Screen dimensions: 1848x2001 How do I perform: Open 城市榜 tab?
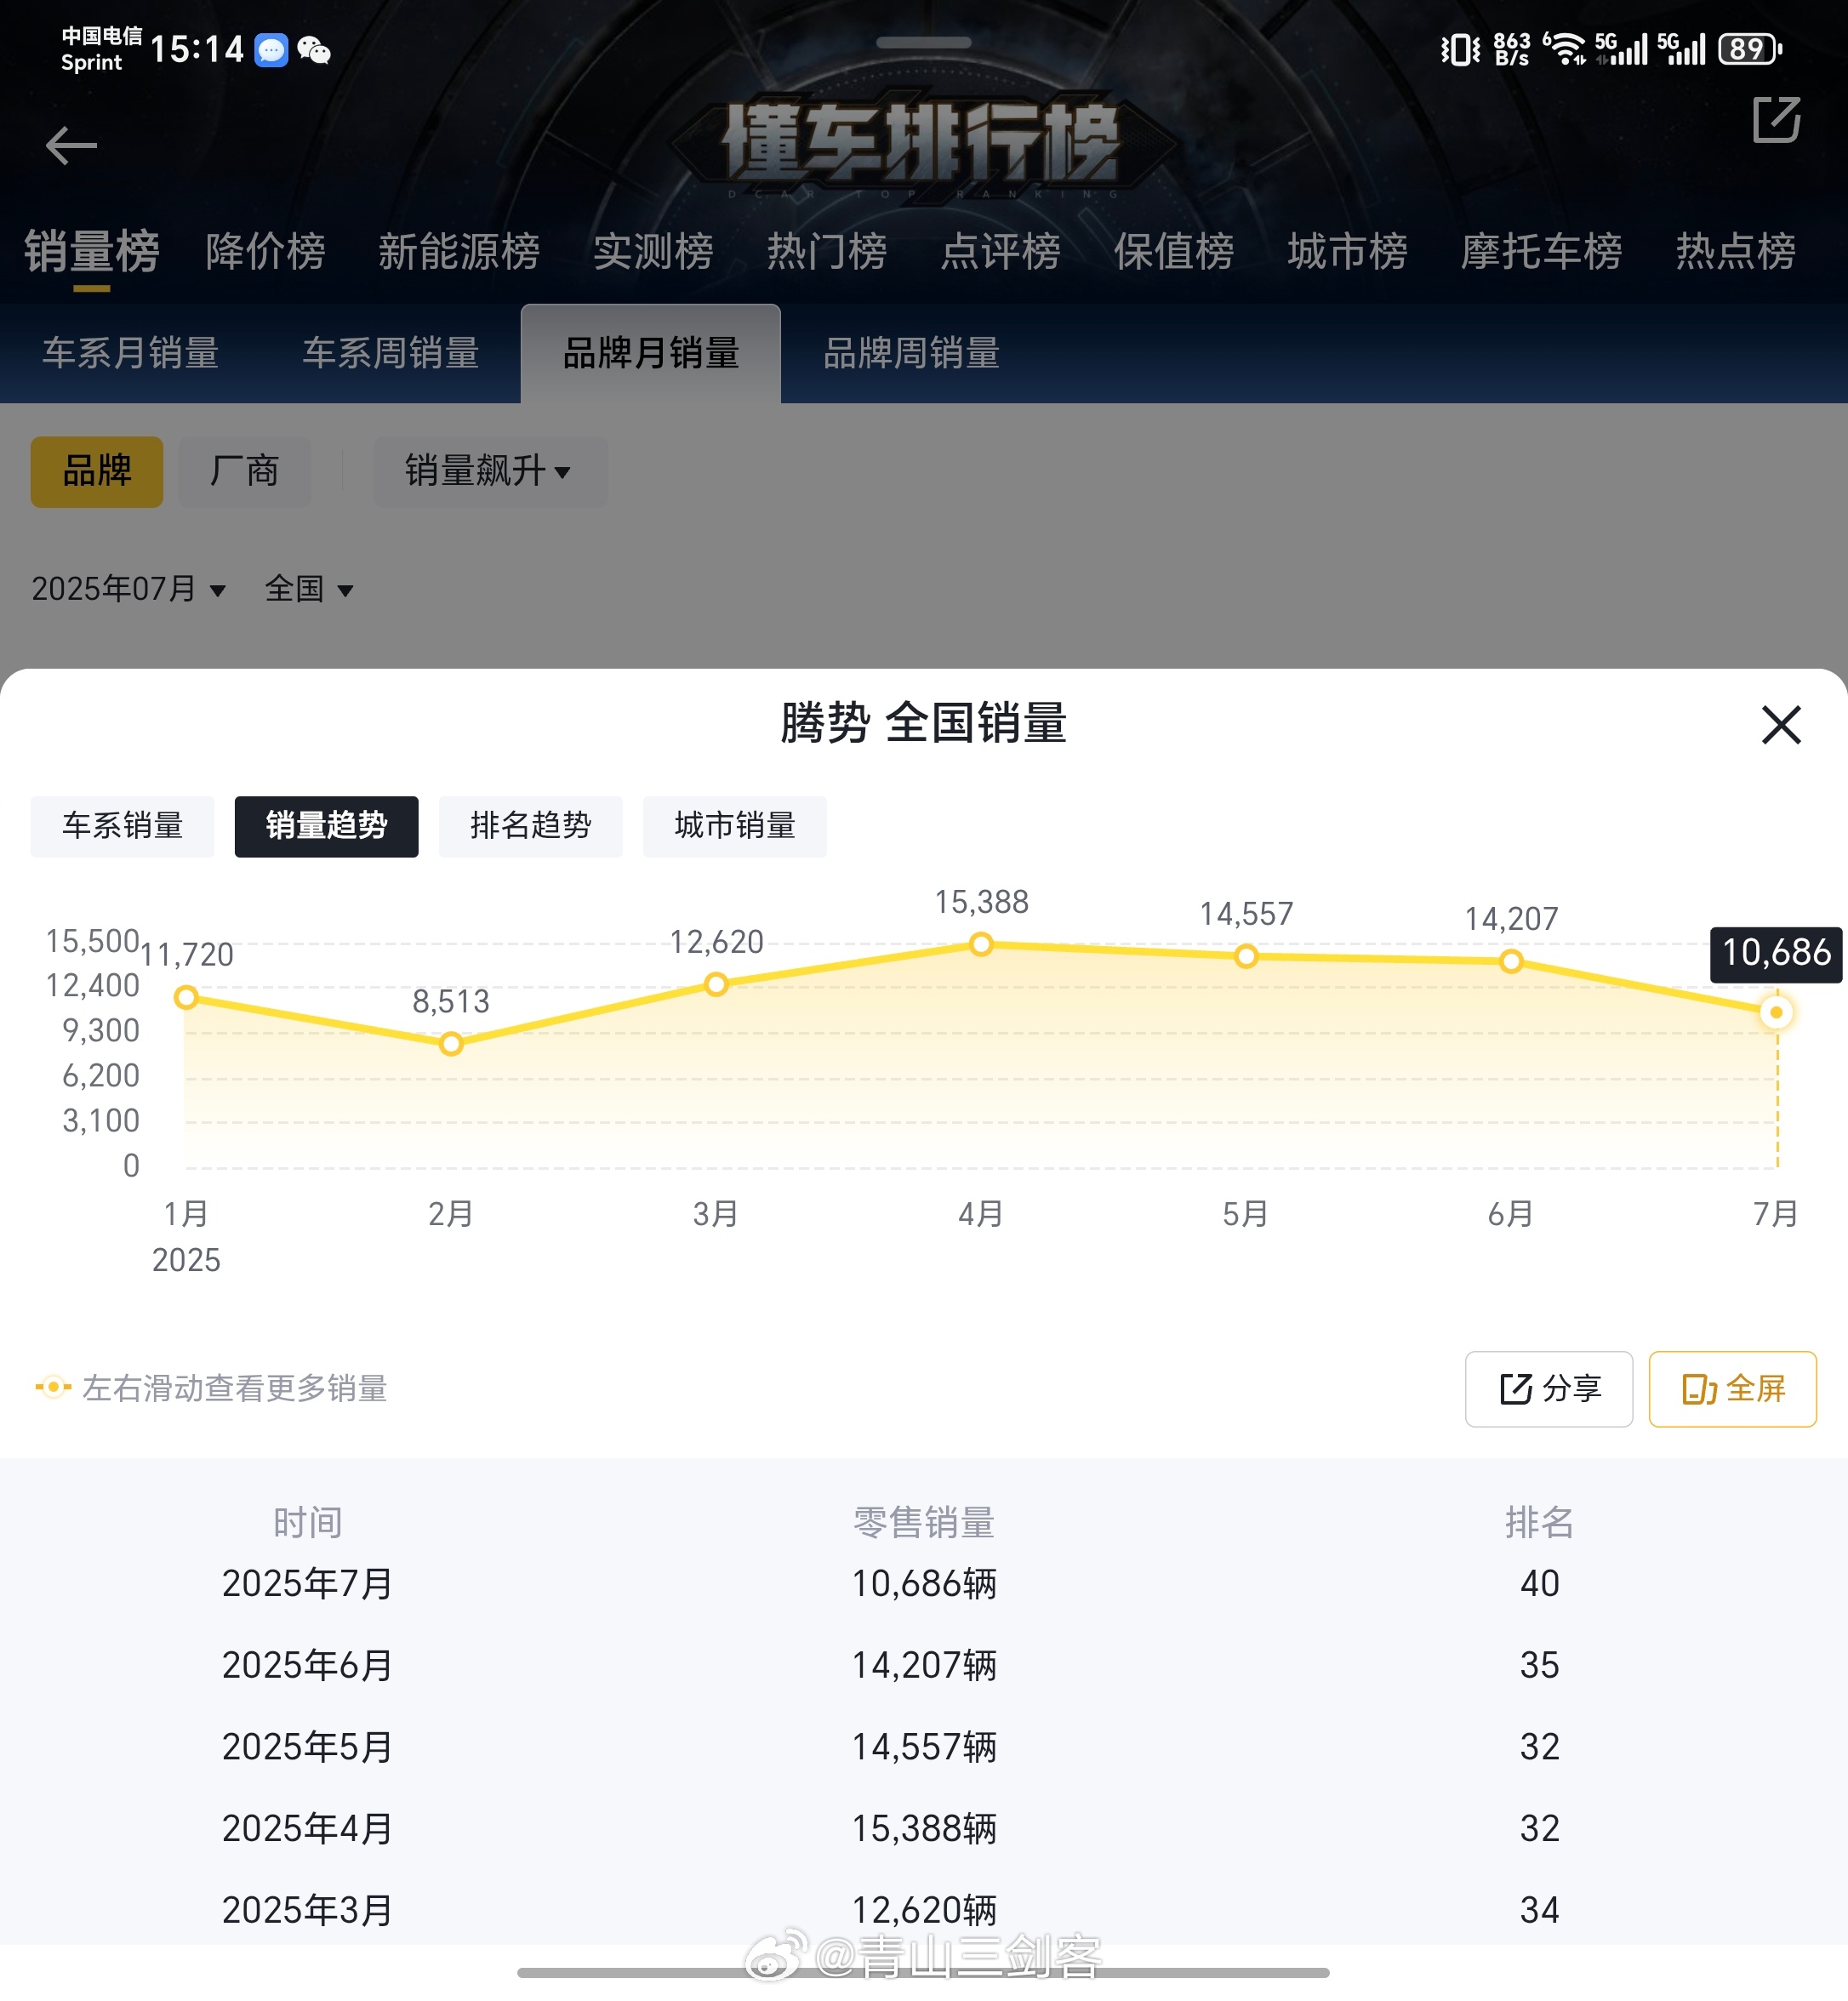point(1347,251)
